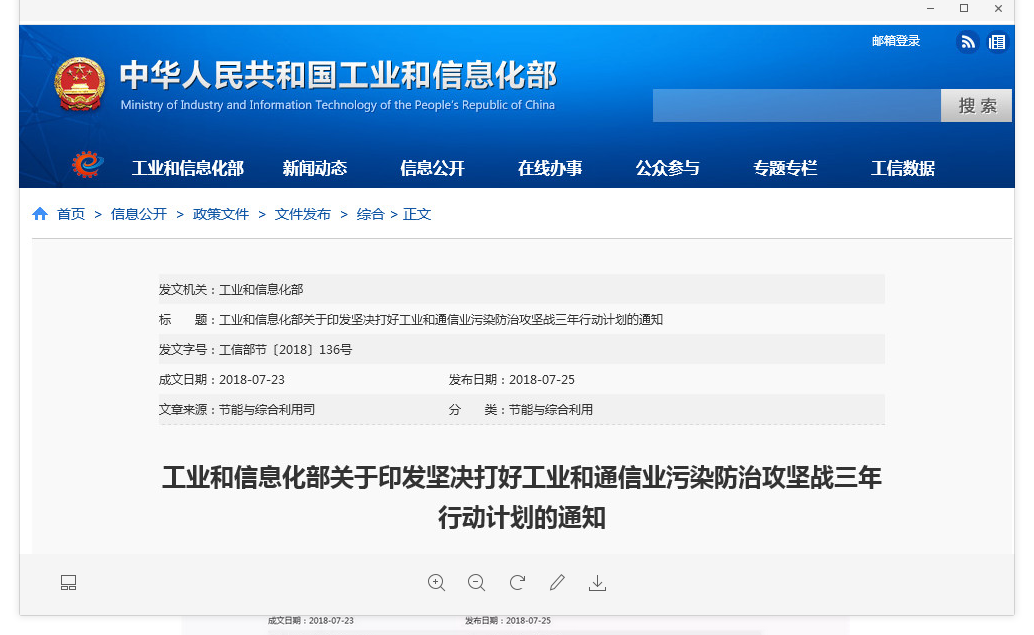Open the newspaper-style icon beside RSS

click(x=998, y=42)
